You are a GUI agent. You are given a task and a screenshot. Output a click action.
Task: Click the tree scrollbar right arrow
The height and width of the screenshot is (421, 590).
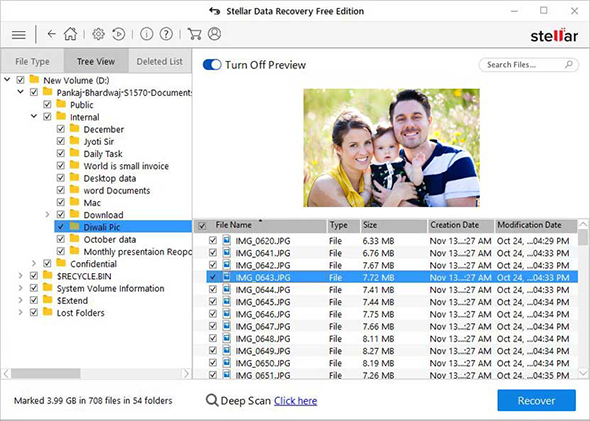(x=186, y=374)
